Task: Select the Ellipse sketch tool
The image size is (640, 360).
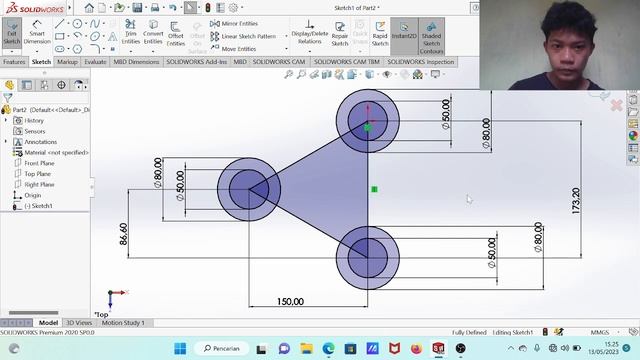Action: [x=95, y=36]
